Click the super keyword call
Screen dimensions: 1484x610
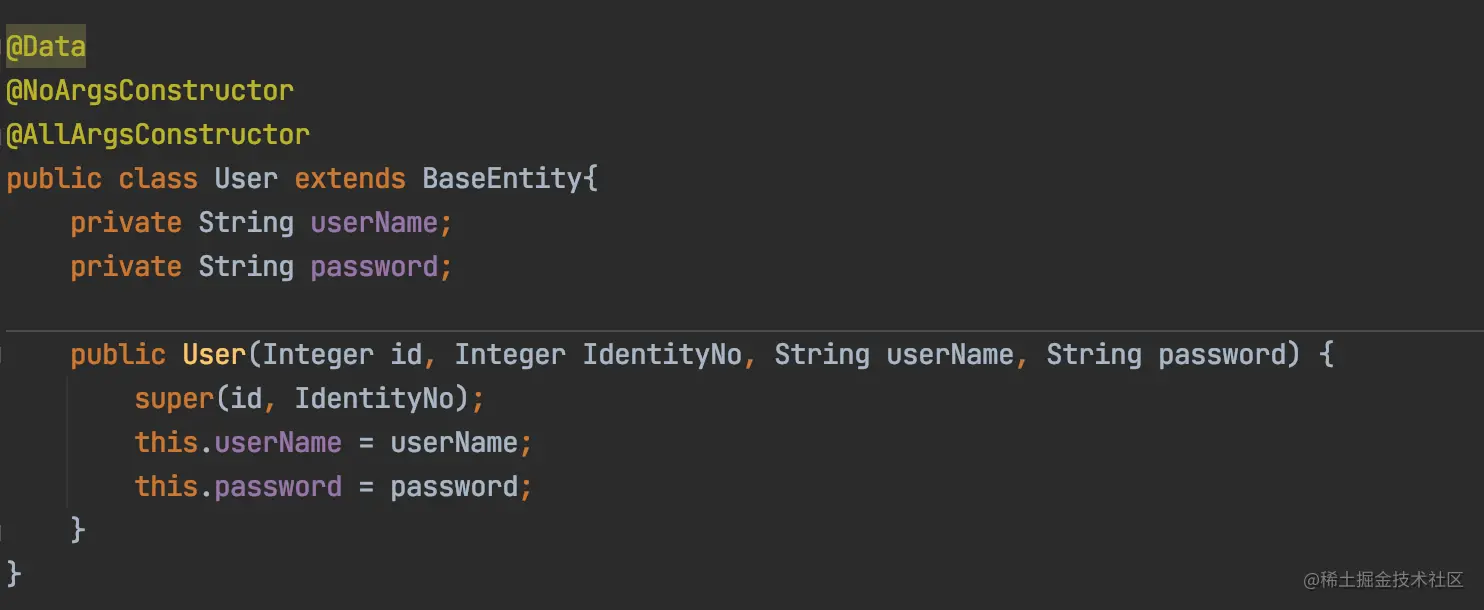174,399
